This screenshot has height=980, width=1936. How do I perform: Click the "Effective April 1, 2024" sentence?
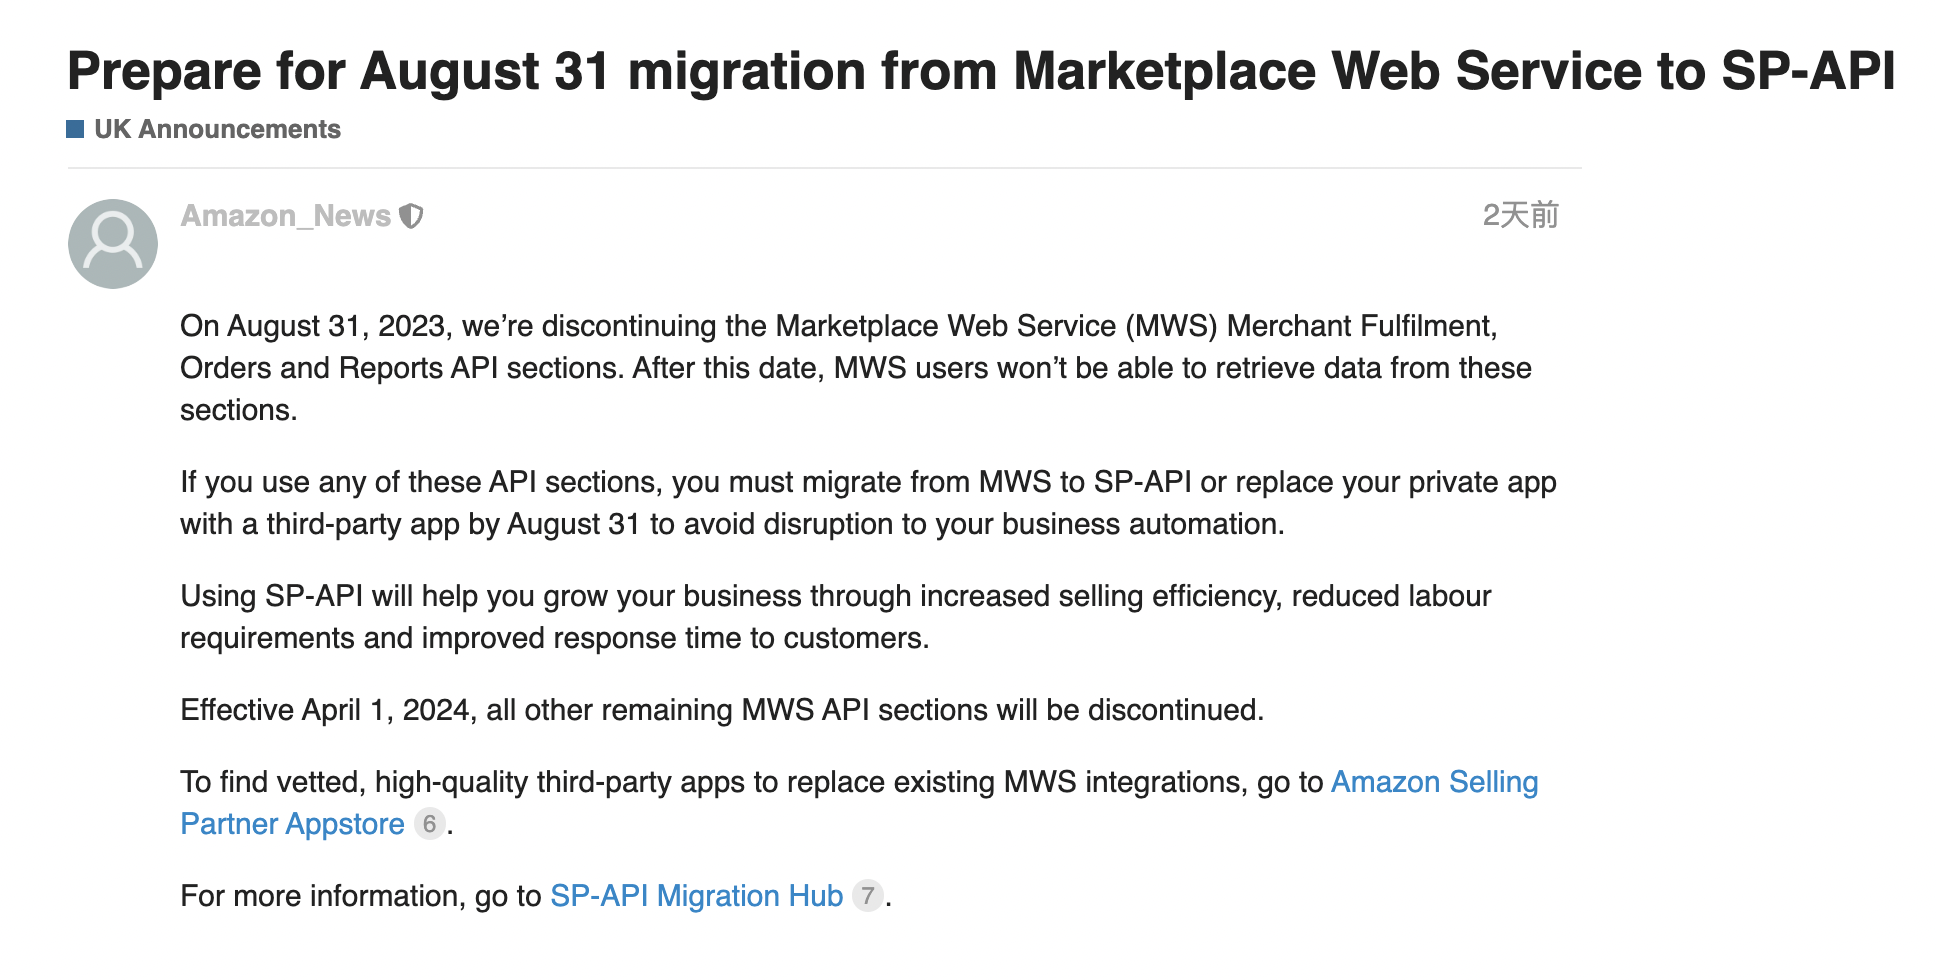pos(721,710)
